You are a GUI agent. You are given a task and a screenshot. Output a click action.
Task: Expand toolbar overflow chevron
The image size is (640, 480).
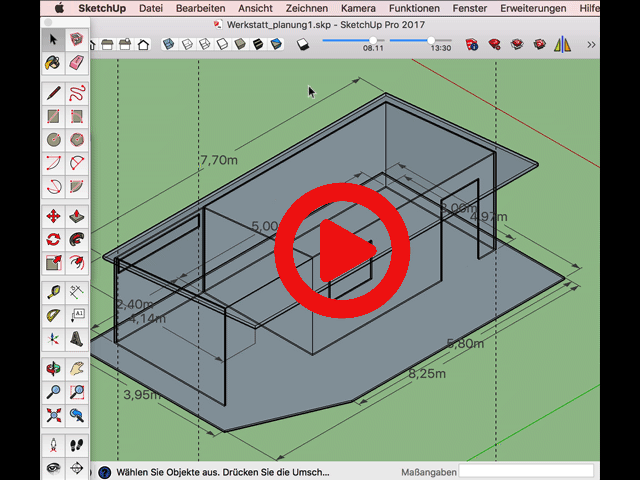591,44
